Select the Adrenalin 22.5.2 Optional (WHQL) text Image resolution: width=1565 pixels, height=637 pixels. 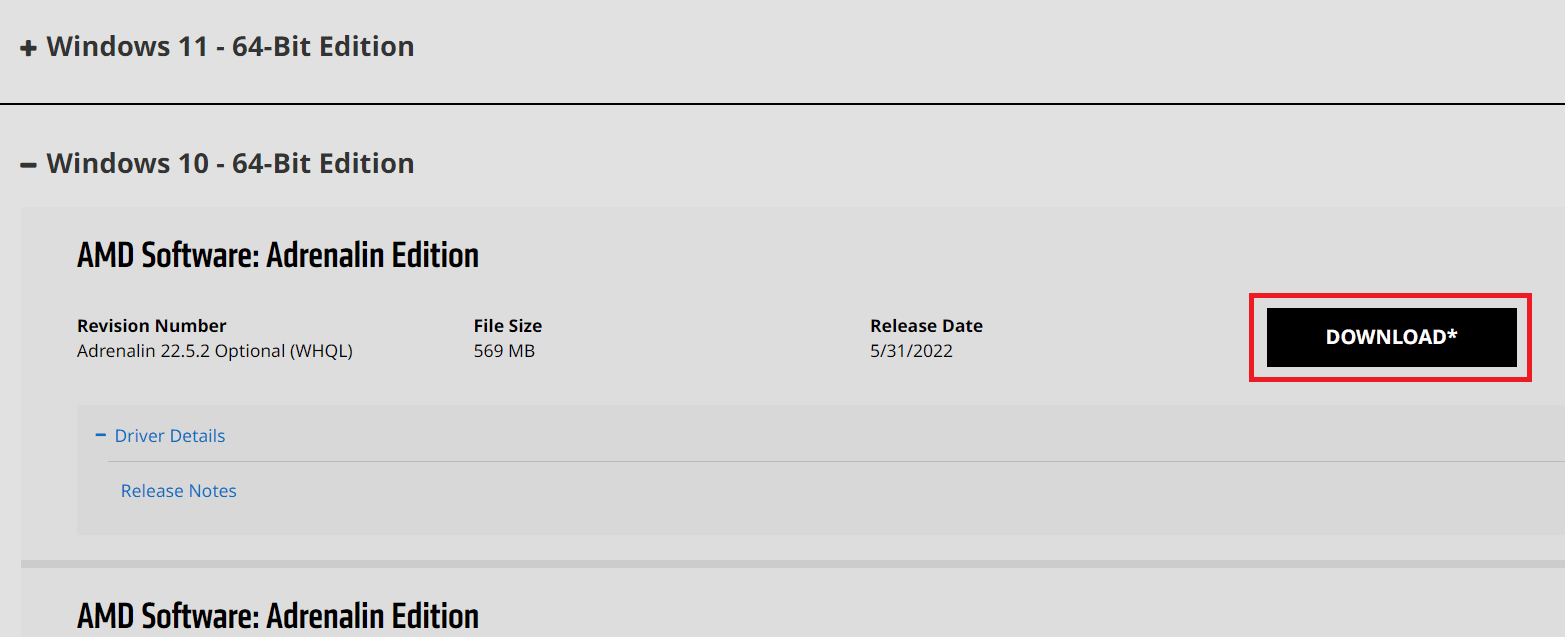215,351
